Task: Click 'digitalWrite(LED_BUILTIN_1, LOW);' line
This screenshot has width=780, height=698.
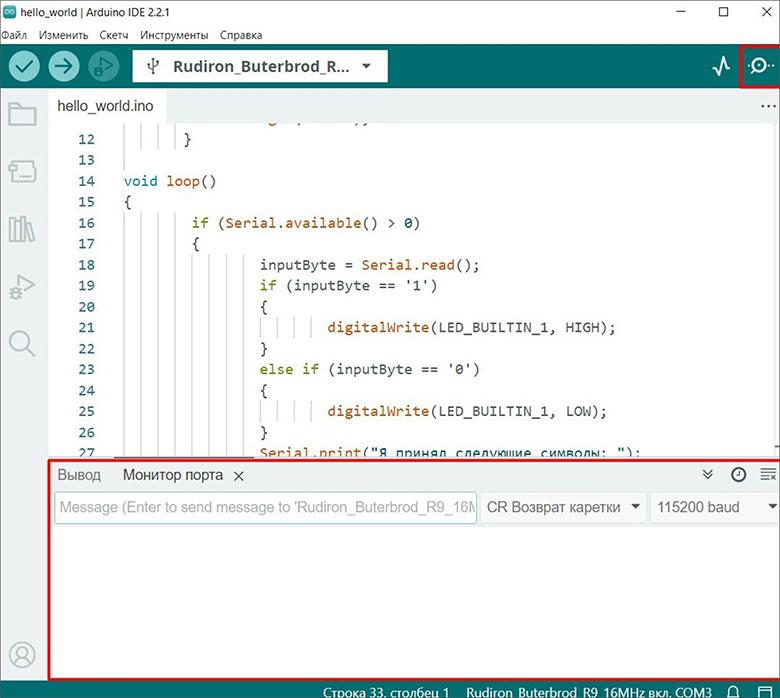Action: click(467, 411)
